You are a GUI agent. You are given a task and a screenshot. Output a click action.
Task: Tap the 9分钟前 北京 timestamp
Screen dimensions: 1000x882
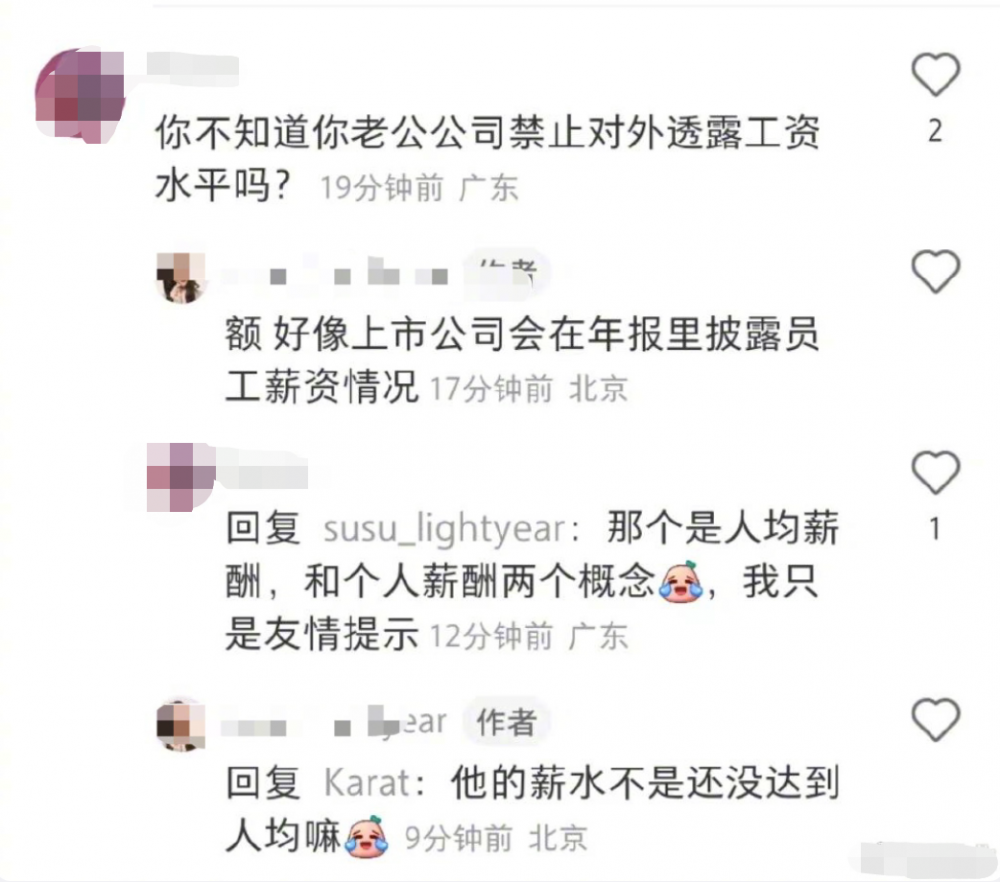point(496,838)
